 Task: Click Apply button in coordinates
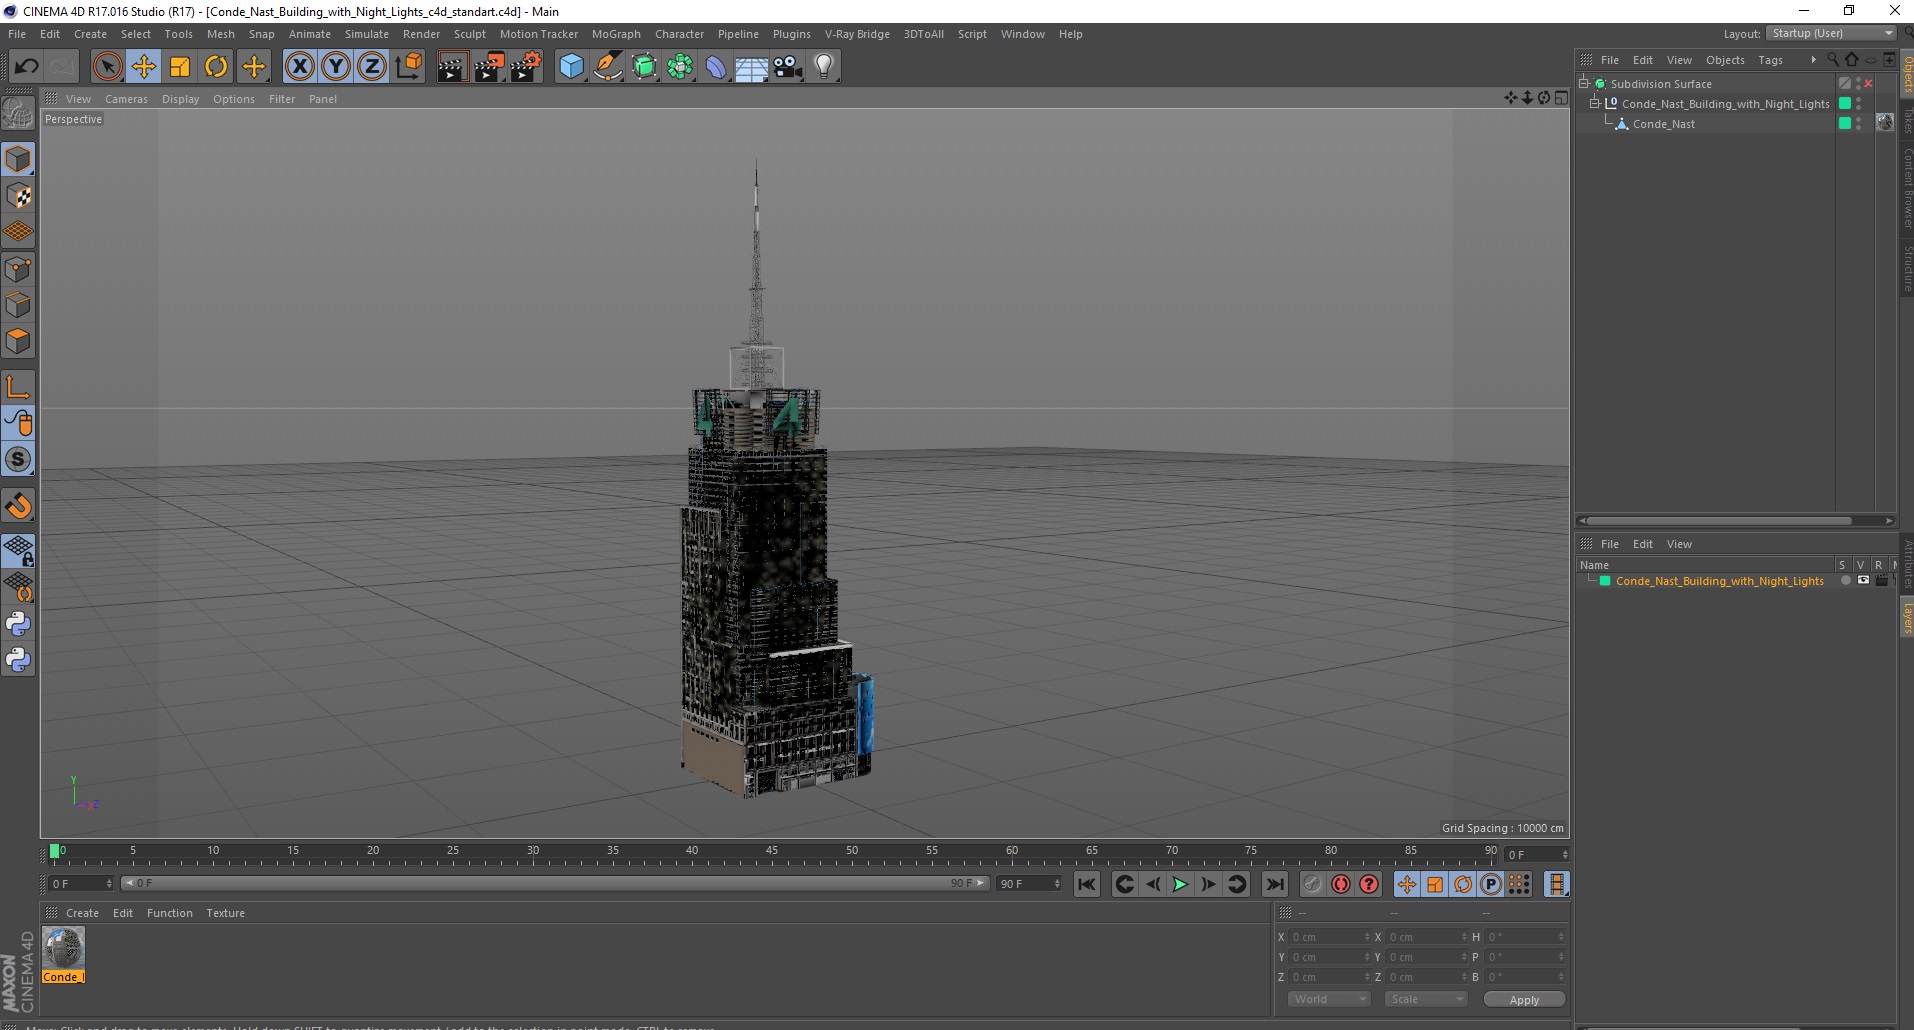tap(1524, 999)
